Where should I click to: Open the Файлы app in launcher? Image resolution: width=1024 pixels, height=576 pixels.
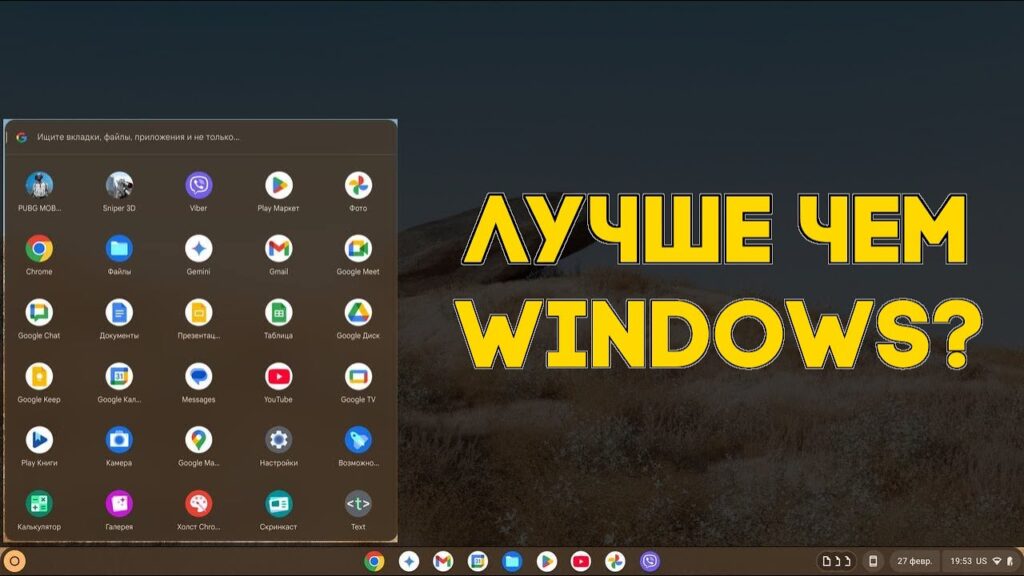coord(119,249)
